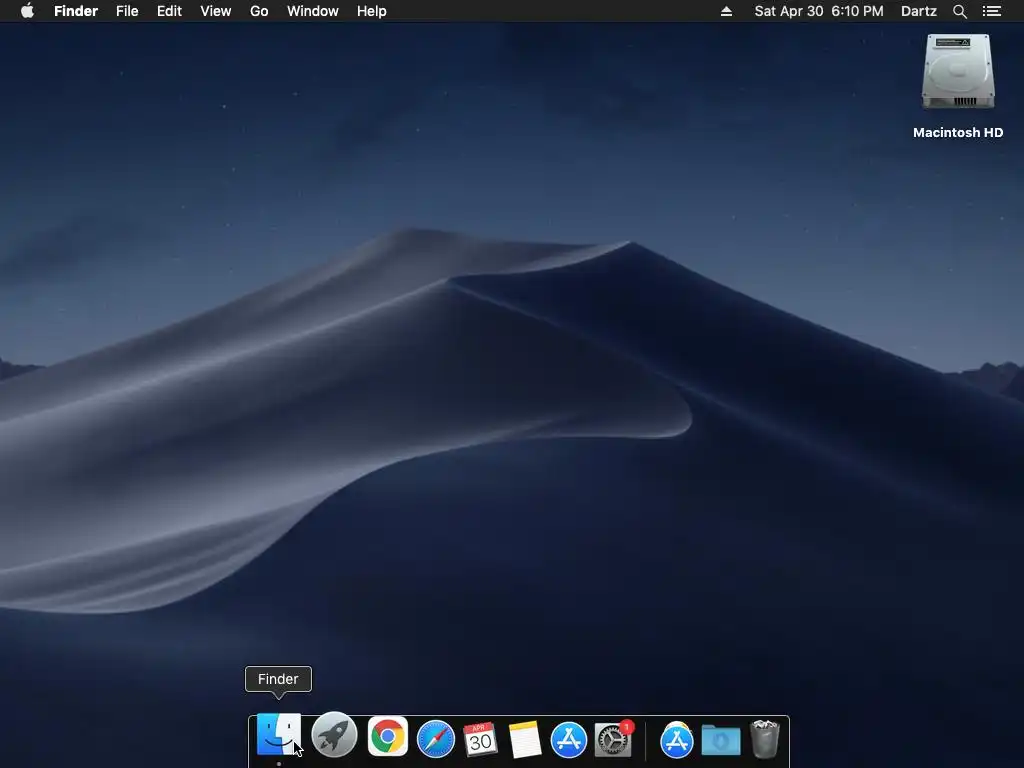Screen dimensions: 1024x768
Task: Open the Downloads folder in Dock
Action: pyautogui.click(x=721, y=741)
